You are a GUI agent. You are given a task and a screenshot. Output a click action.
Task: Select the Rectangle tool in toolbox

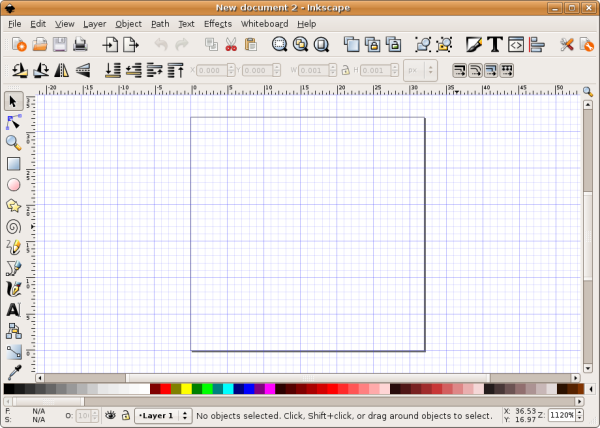click(x=13, y=163)
